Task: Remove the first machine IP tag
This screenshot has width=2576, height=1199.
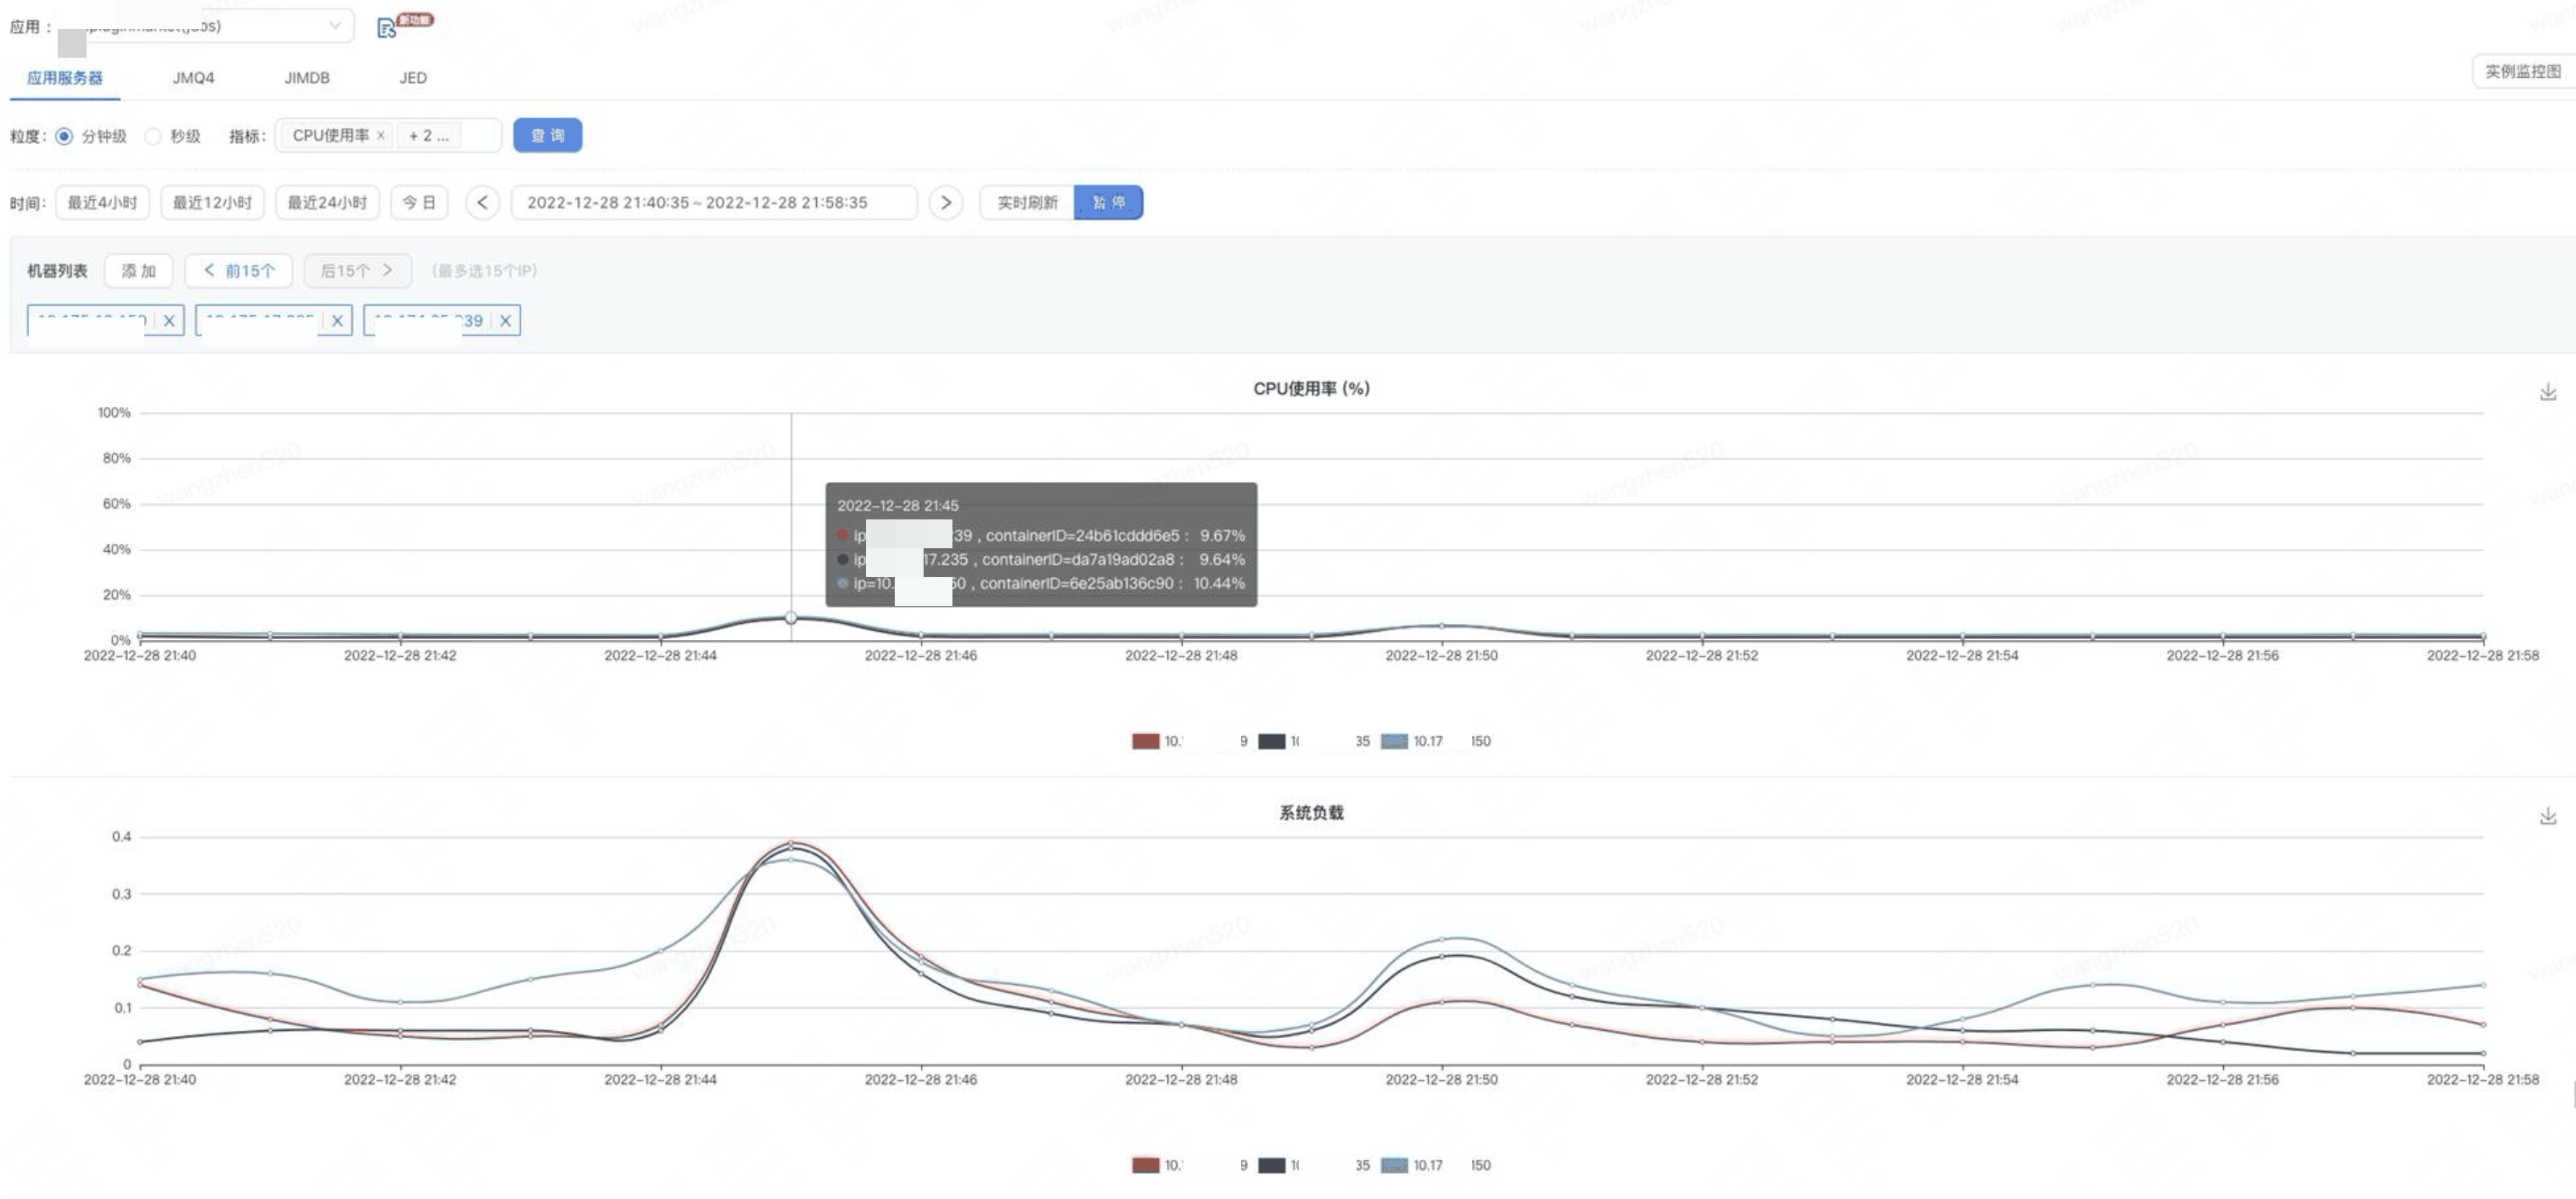Action: tap(169, 321)
